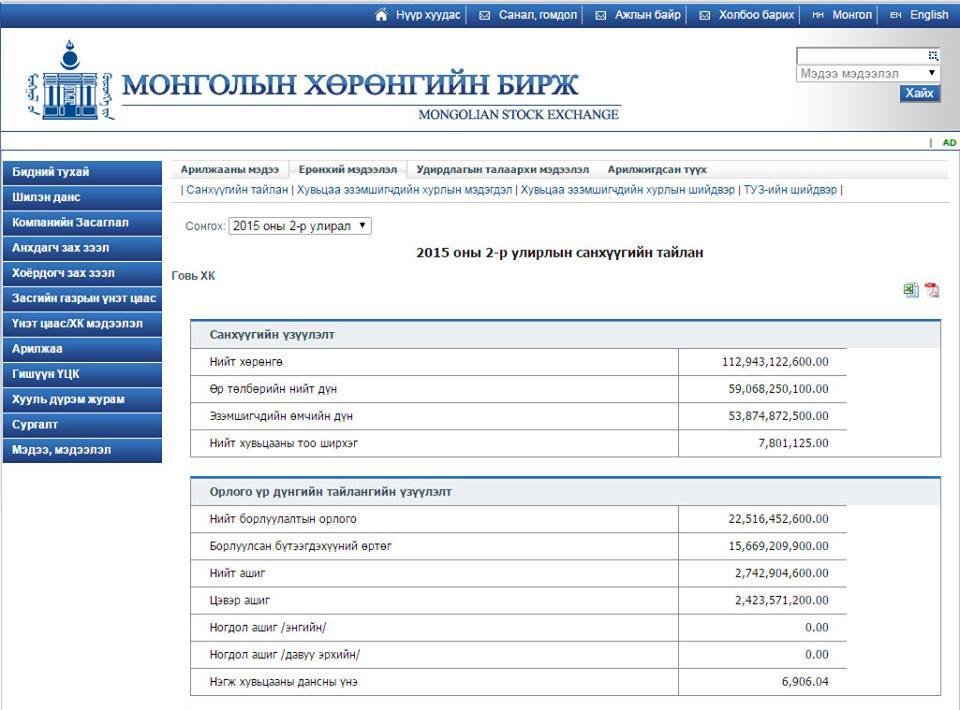The image size is (960, 710).
Task: Go to Нүүр хуудас home link
Action: point(428,15)
